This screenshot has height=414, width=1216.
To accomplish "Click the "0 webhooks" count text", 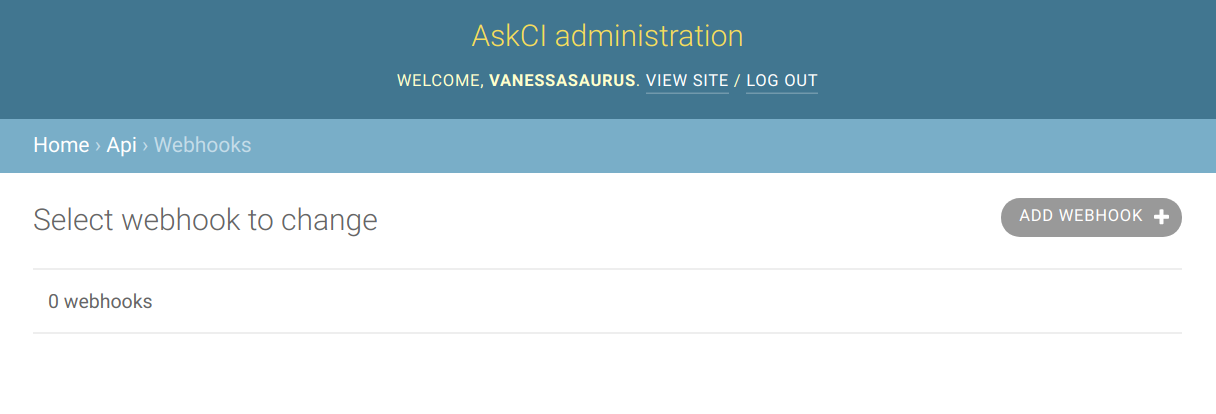I will (x=100, y=301).
